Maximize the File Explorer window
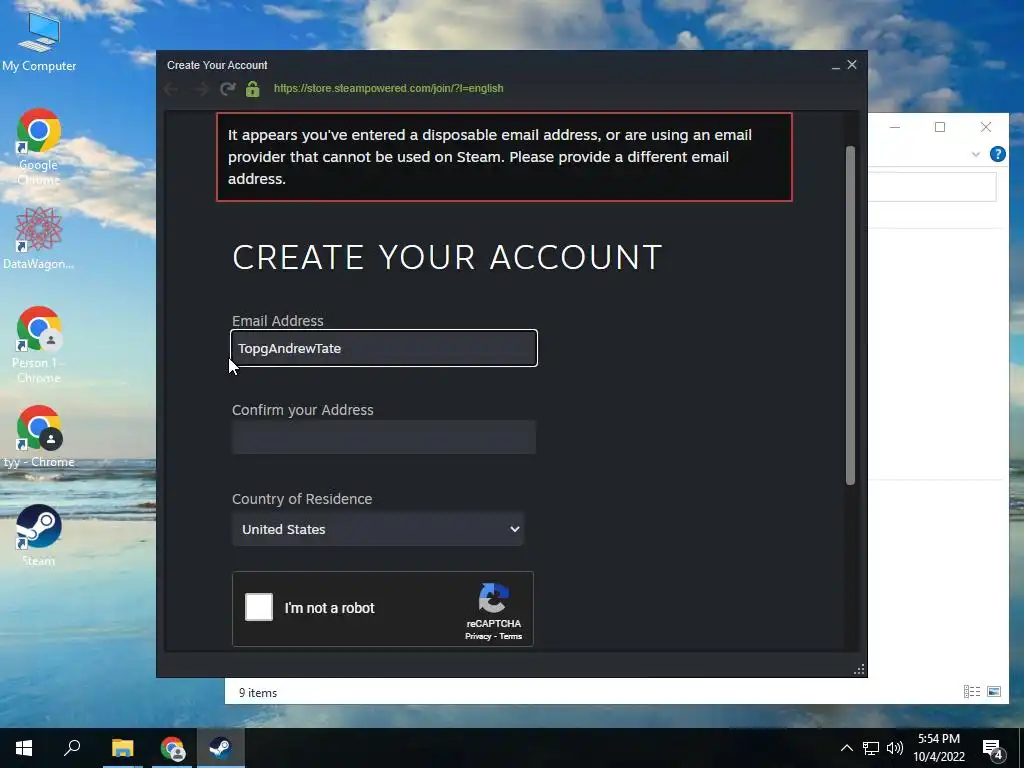Screen dimensions: 1024x768 click(940, 127)
